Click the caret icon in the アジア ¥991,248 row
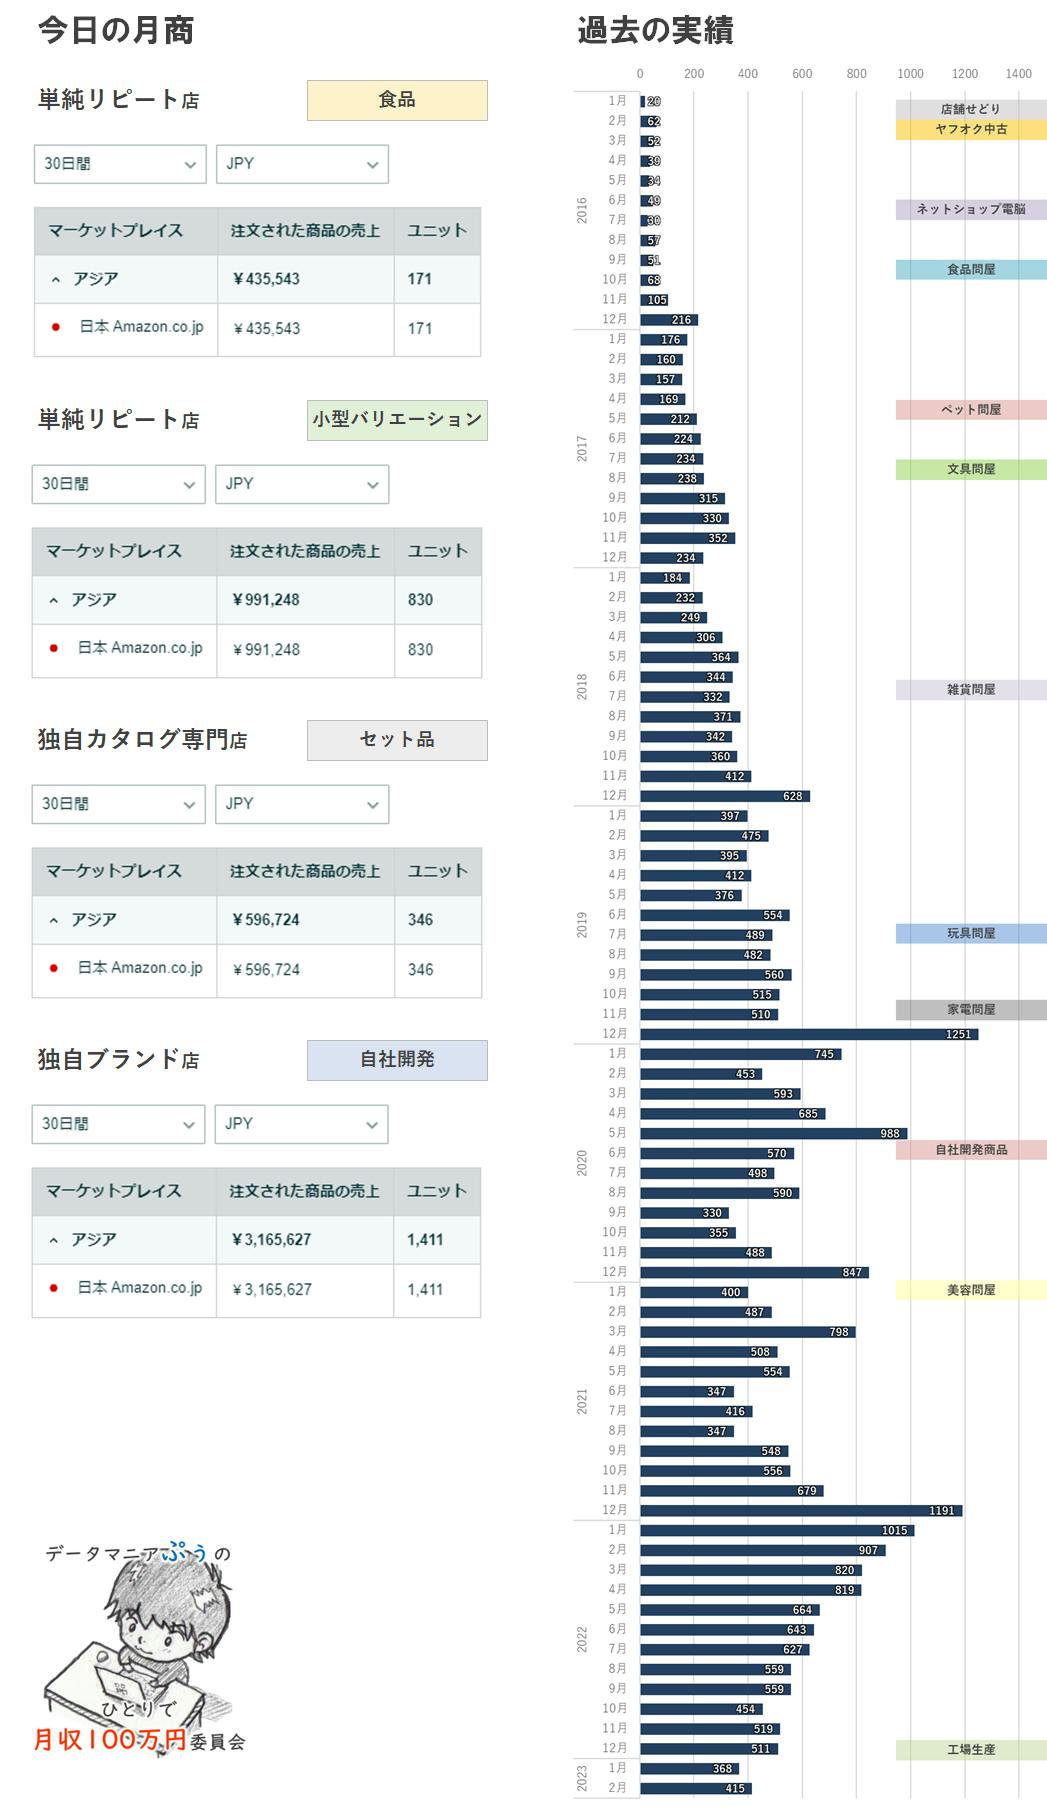The height and width of the screenshot is (1820, 1047). coord(54,600)
